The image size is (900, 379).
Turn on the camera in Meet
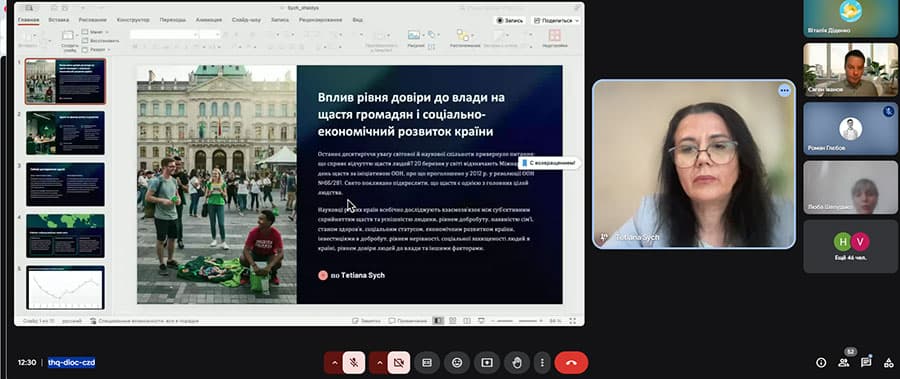[x=399, y=363]
